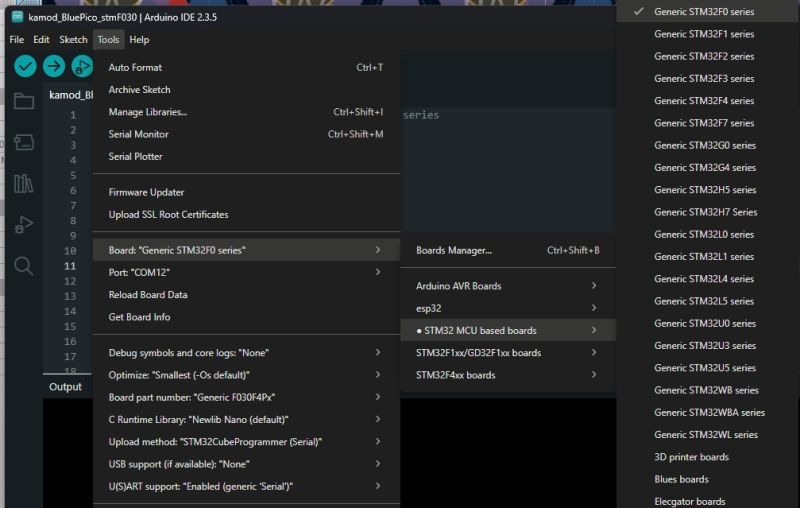Select Generic STM32F1 series board
The height and width of the screenshot is (508, 800).
point(703,34)
